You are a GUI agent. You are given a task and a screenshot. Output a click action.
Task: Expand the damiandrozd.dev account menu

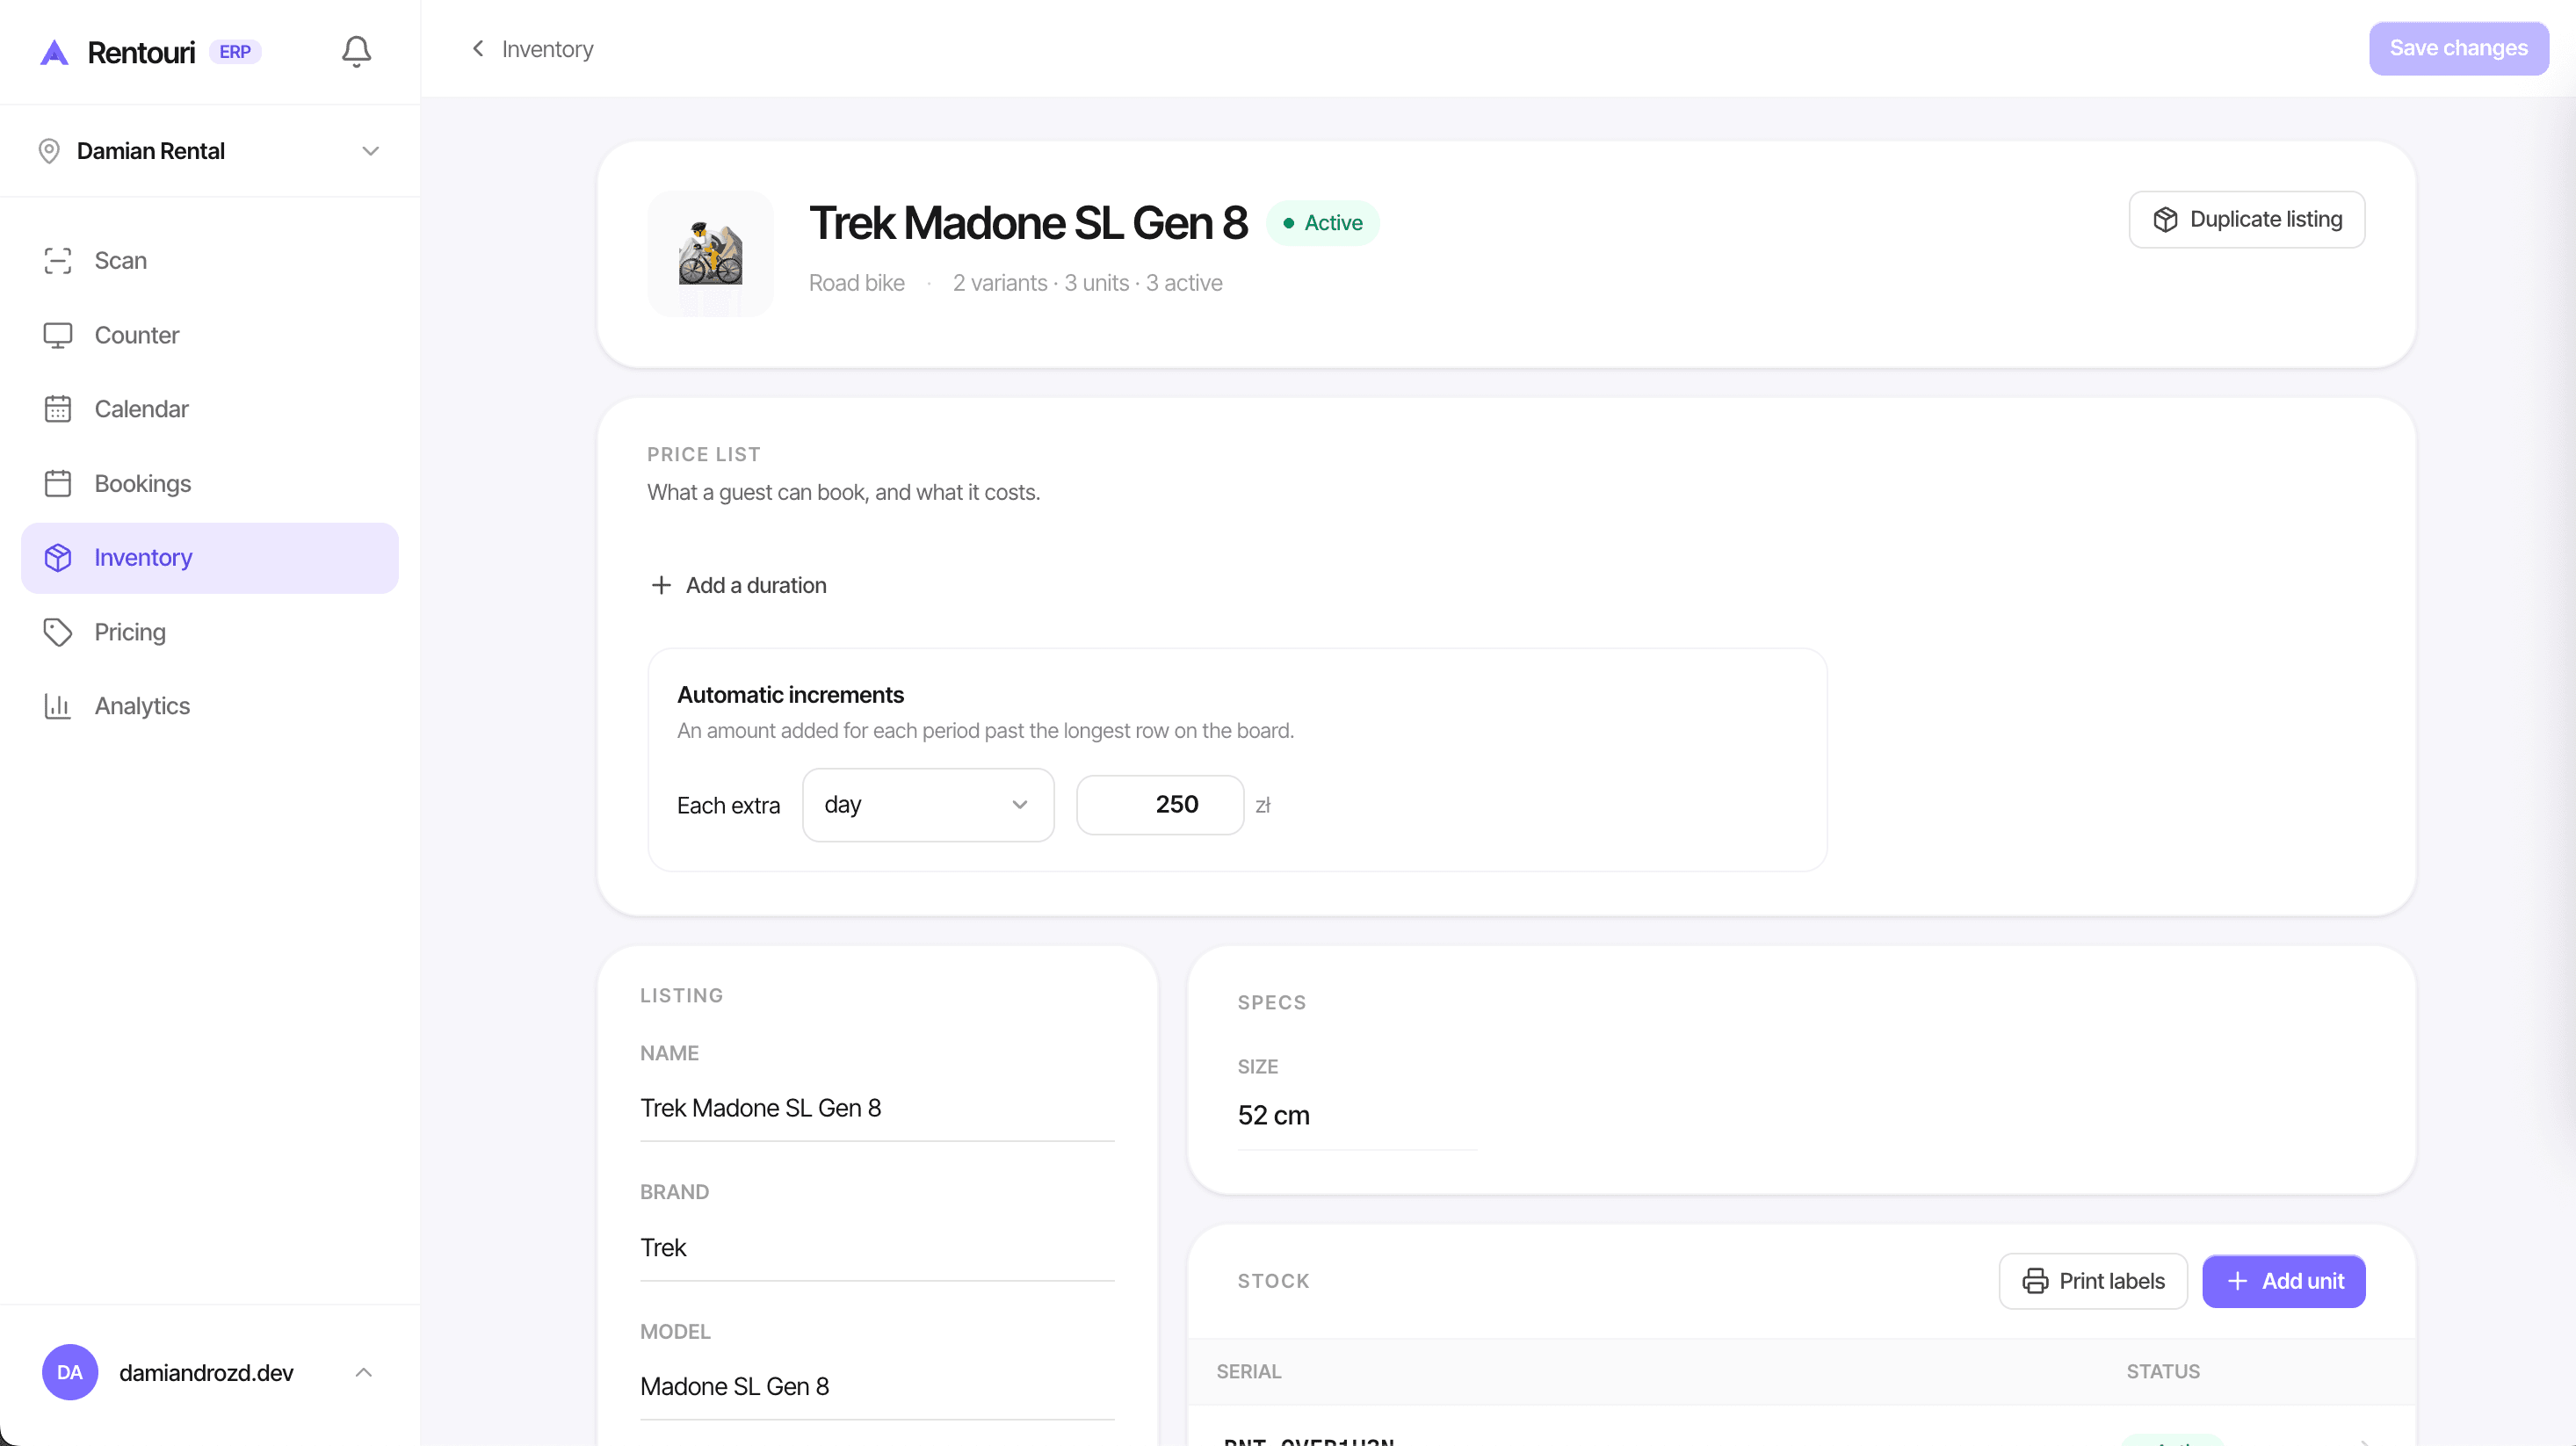coord(210,1372)
